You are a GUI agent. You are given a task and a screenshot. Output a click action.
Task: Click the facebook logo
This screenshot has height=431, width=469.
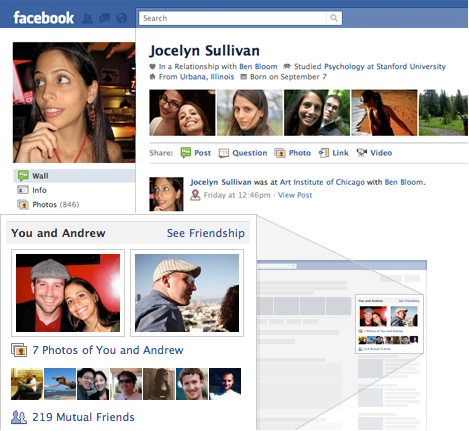(43, 18)
